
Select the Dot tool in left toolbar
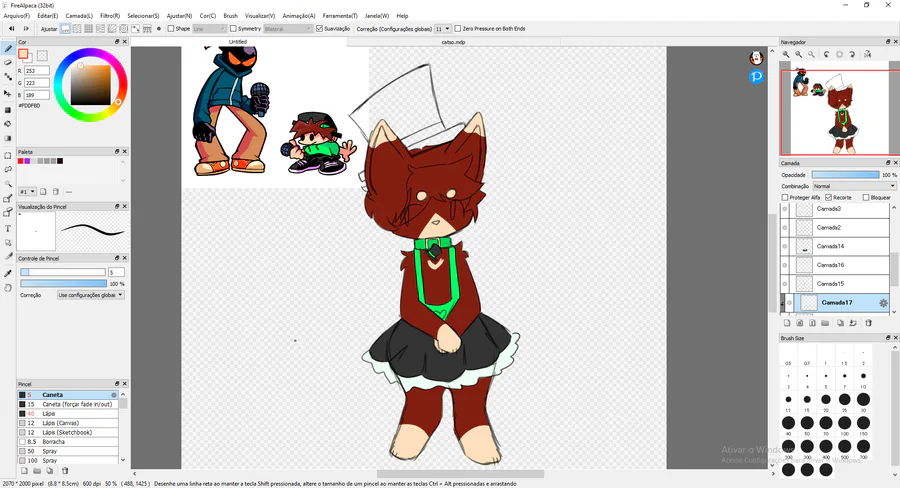click(x=8, y=77)
